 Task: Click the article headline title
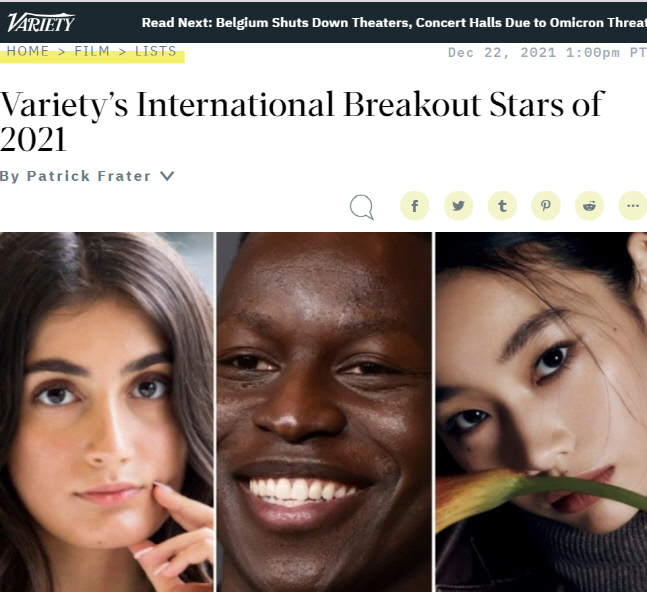(x=302, y=122)
